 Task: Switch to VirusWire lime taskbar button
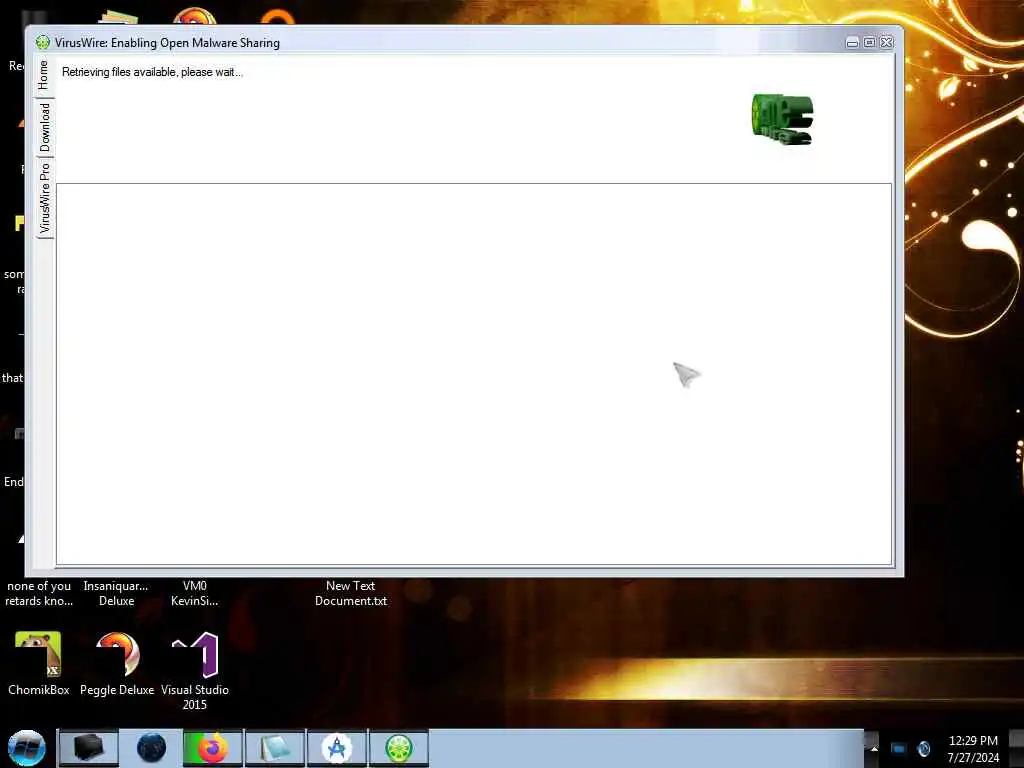399,748
